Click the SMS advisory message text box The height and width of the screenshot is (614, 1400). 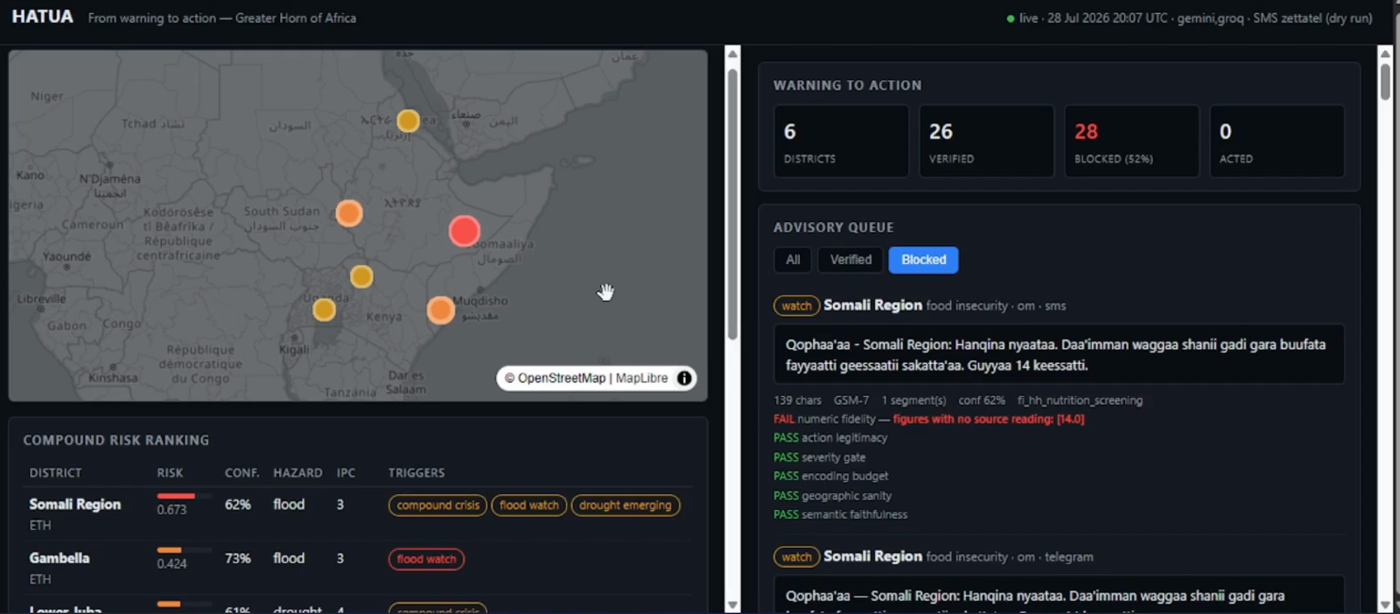click(x=1059, y=354)
